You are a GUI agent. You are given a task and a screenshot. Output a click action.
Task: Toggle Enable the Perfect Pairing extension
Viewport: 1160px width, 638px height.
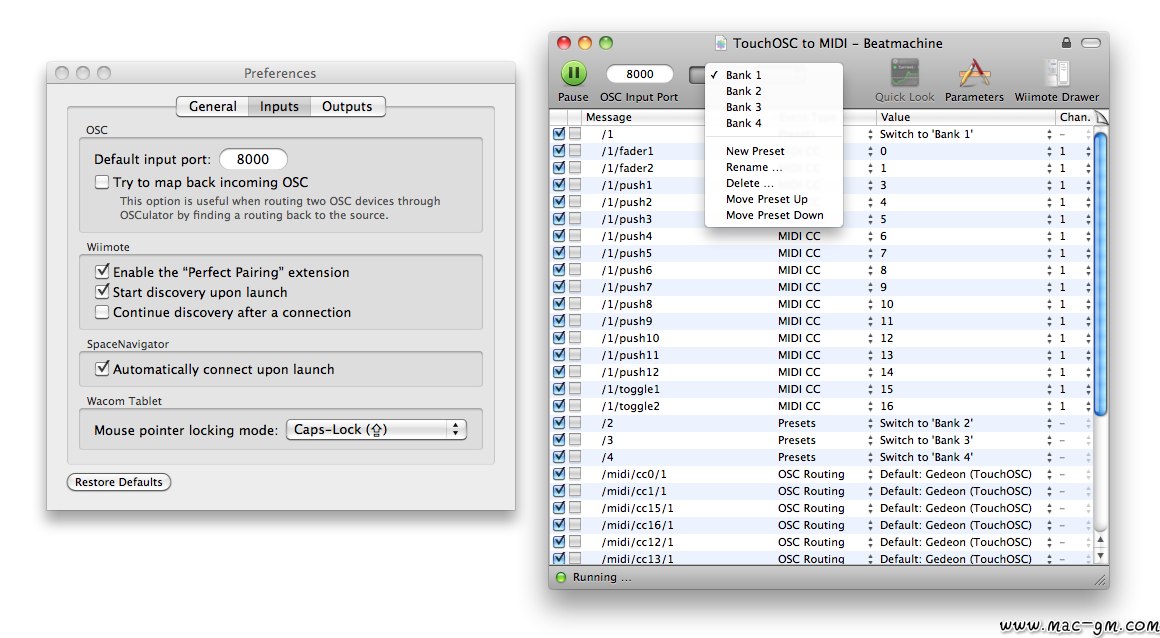102,272
